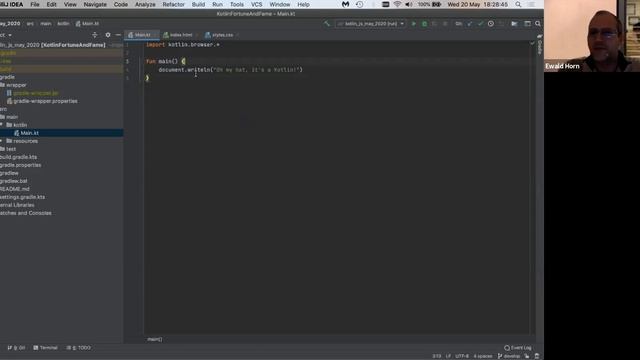Open the VCS menu
Image resolution: width=640 pixels, height=360 pixels.
[257, 4]
